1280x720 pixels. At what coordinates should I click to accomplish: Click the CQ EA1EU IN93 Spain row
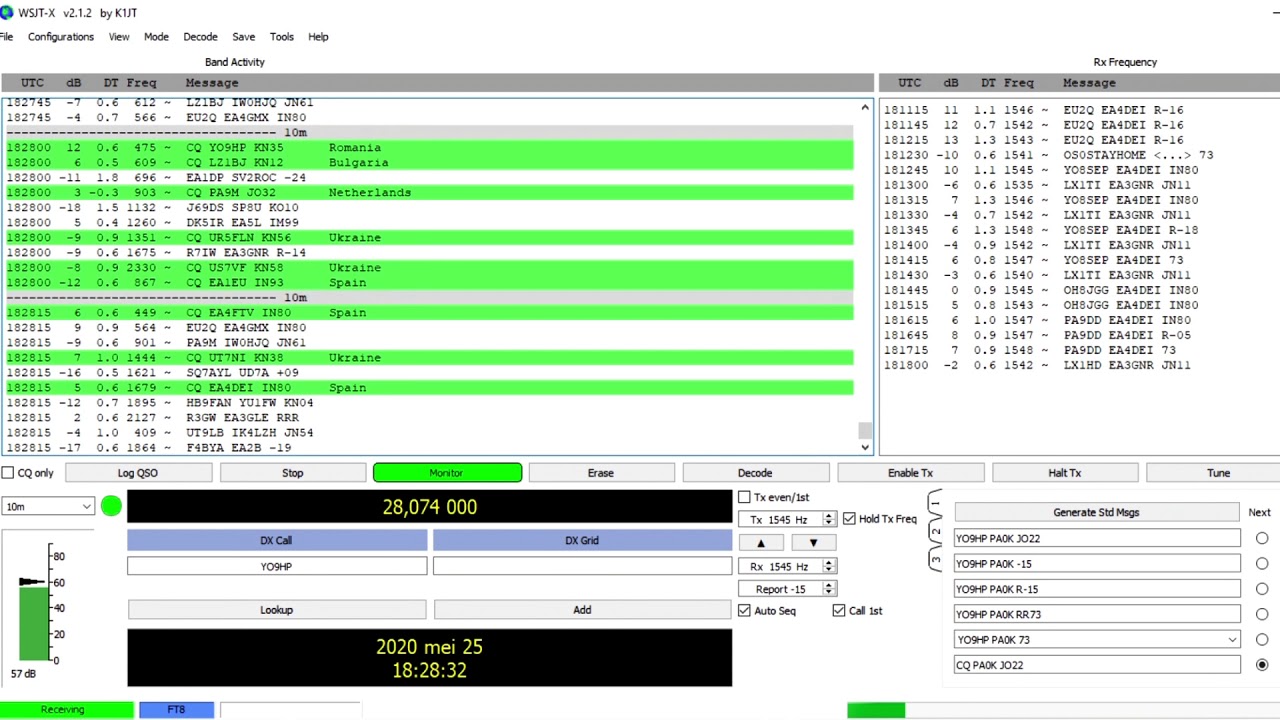click(x=430, y=283)
